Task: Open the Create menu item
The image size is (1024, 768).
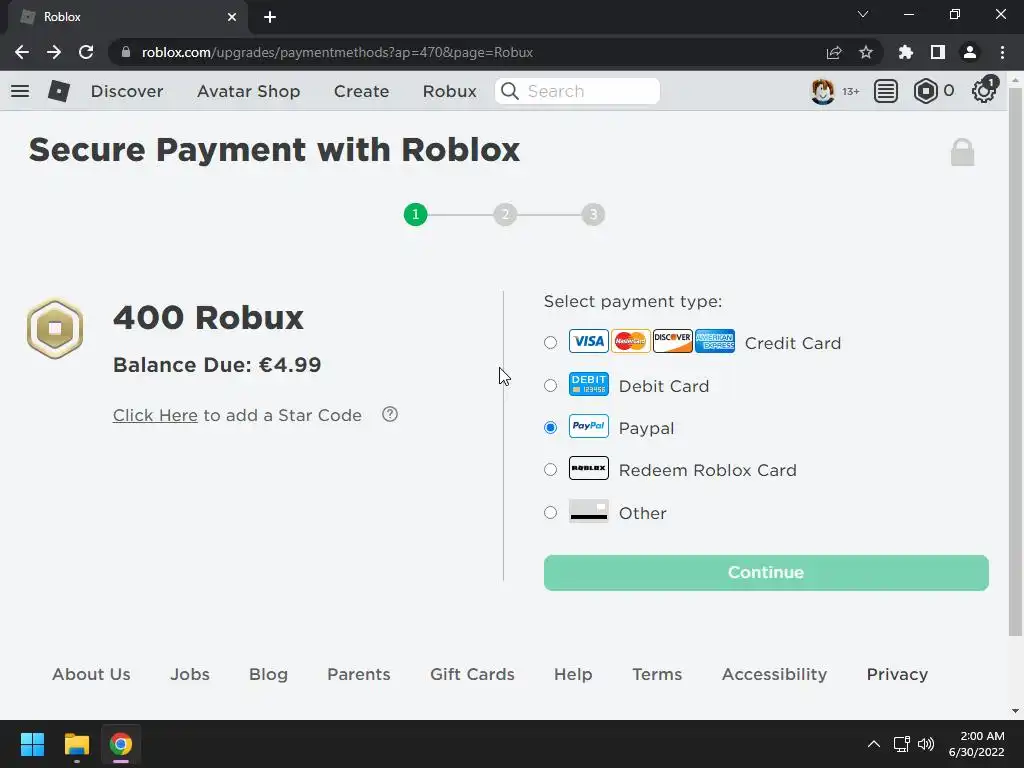Action: pyautogui.click(x=362, y=91)
